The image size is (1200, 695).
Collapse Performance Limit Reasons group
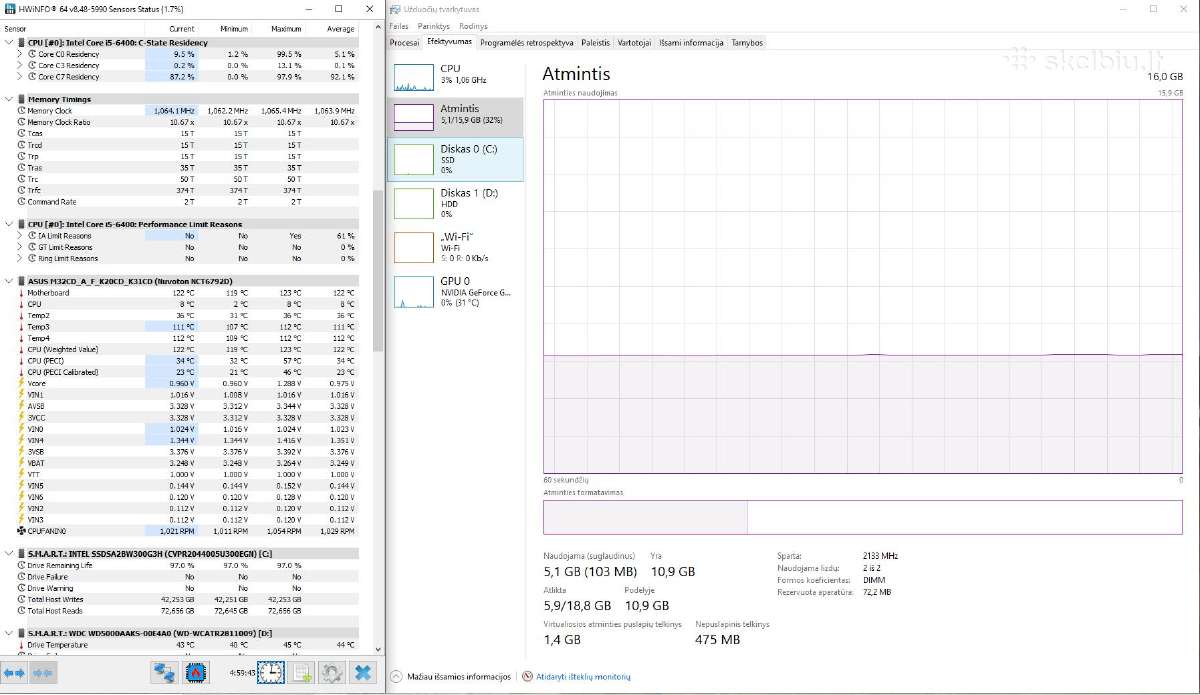(x=9, y=224)
